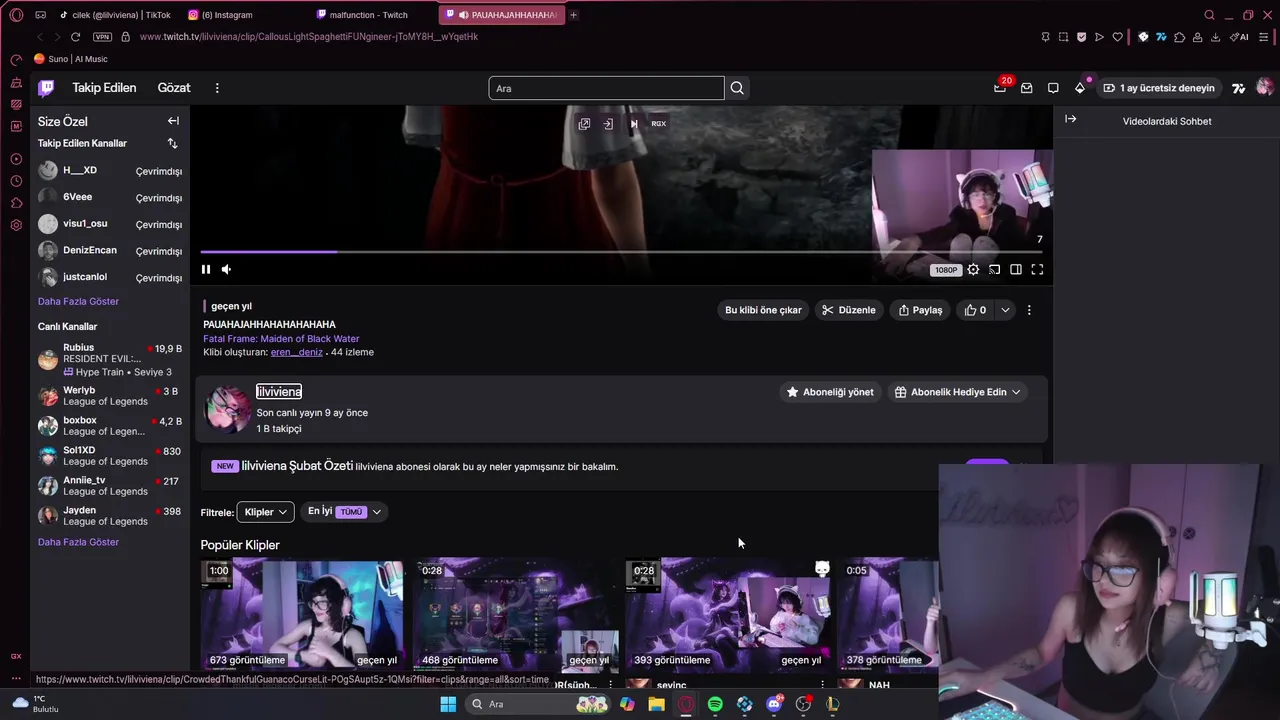Open Fatal Frame: Maiden of Black Water link
Screen dimensions: 1280x720
(281, 339)
